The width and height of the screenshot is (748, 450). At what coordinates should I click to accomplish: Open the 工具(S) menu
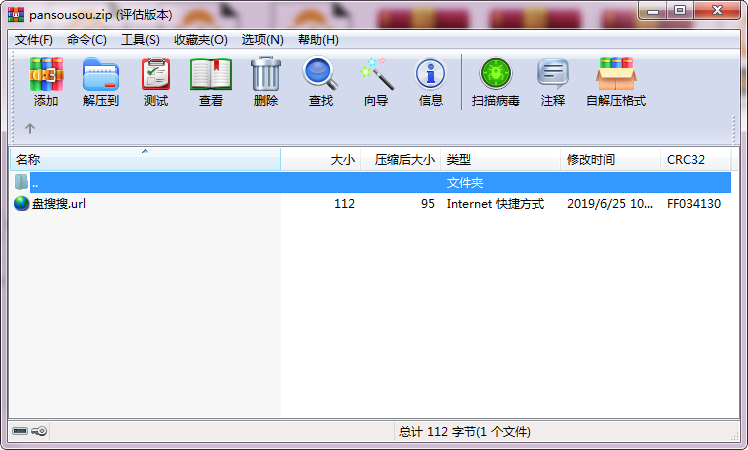click(x=140, y=40)
